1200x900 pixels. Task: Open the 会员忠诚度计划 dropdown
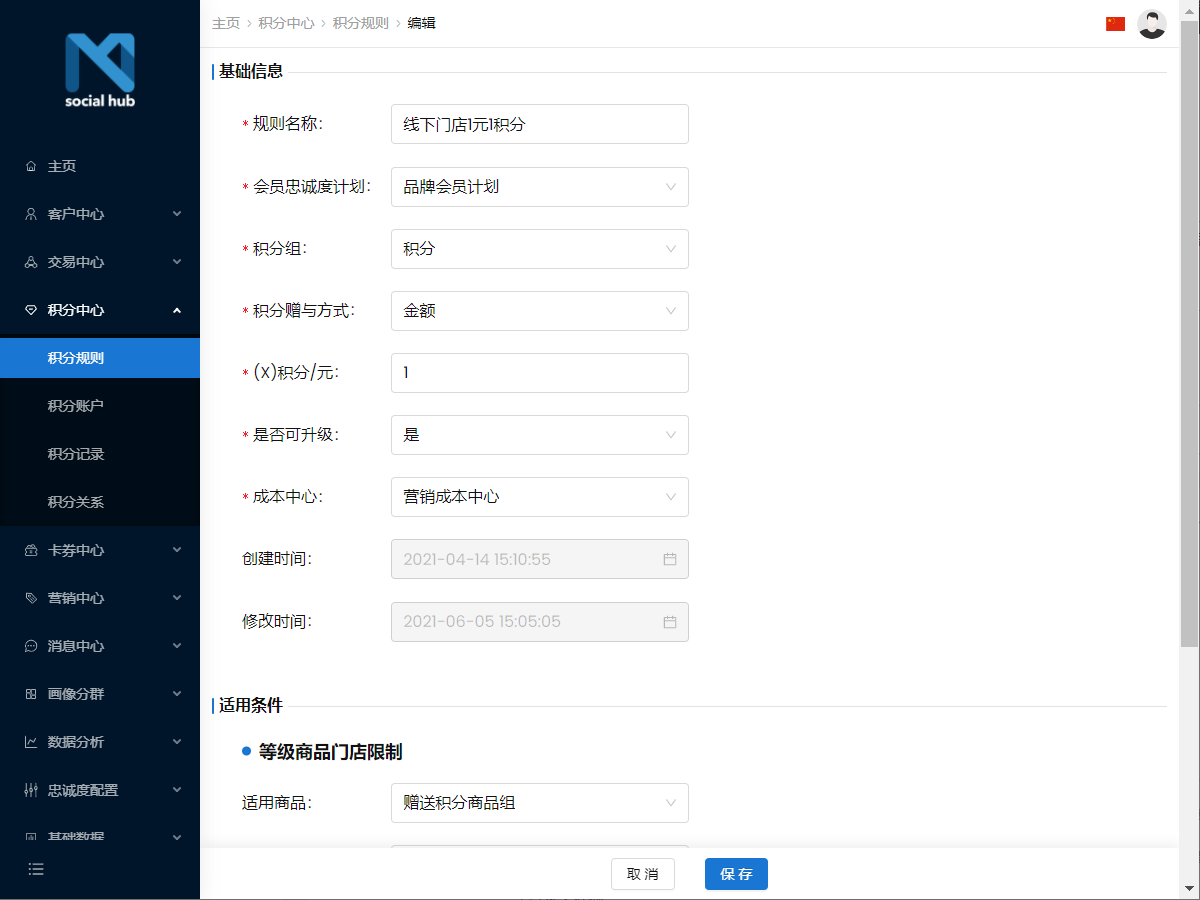[x=539, y=187]
